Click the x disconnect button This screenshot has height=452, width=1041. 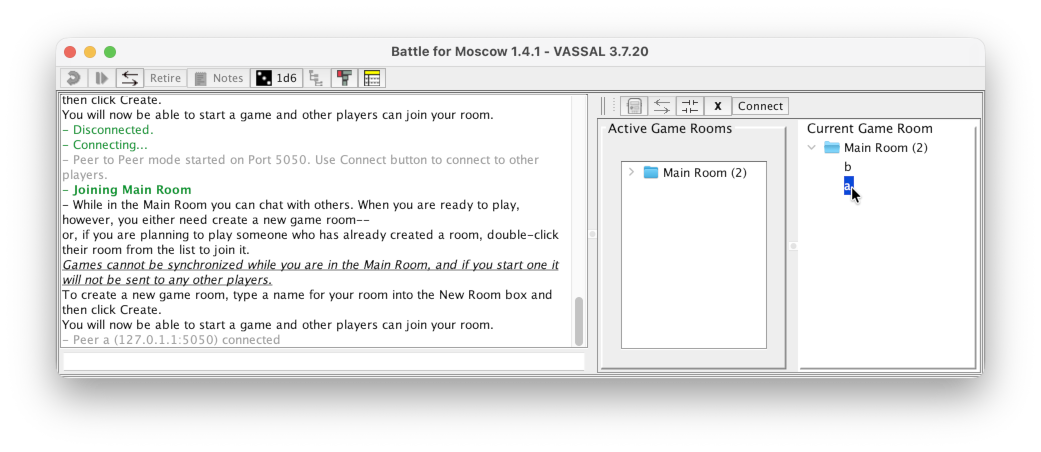pos(717,106)
